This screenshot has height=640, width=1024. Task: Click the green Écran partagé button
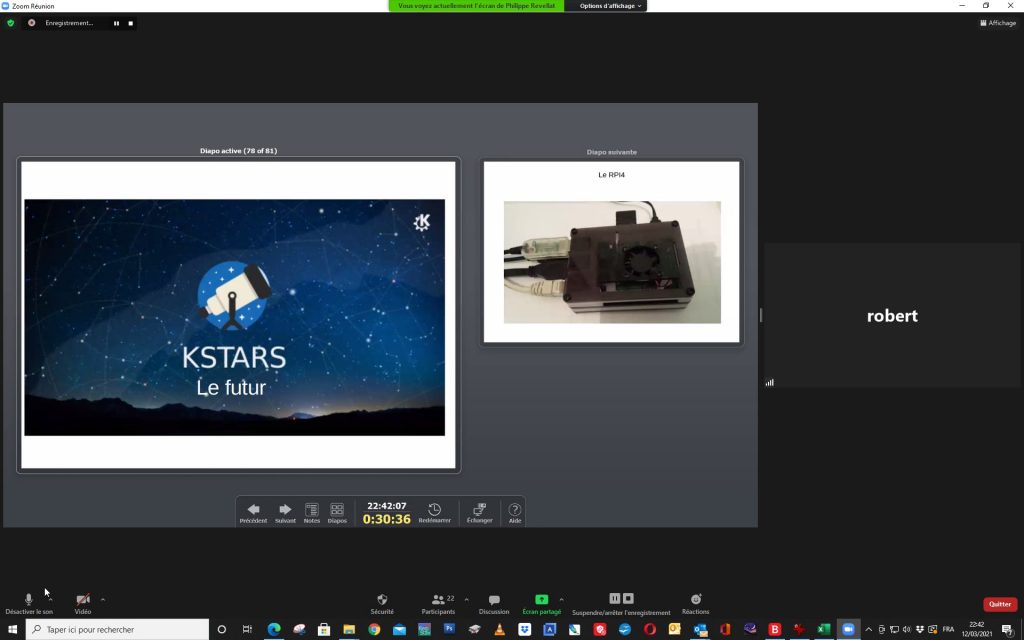point(541,603)
